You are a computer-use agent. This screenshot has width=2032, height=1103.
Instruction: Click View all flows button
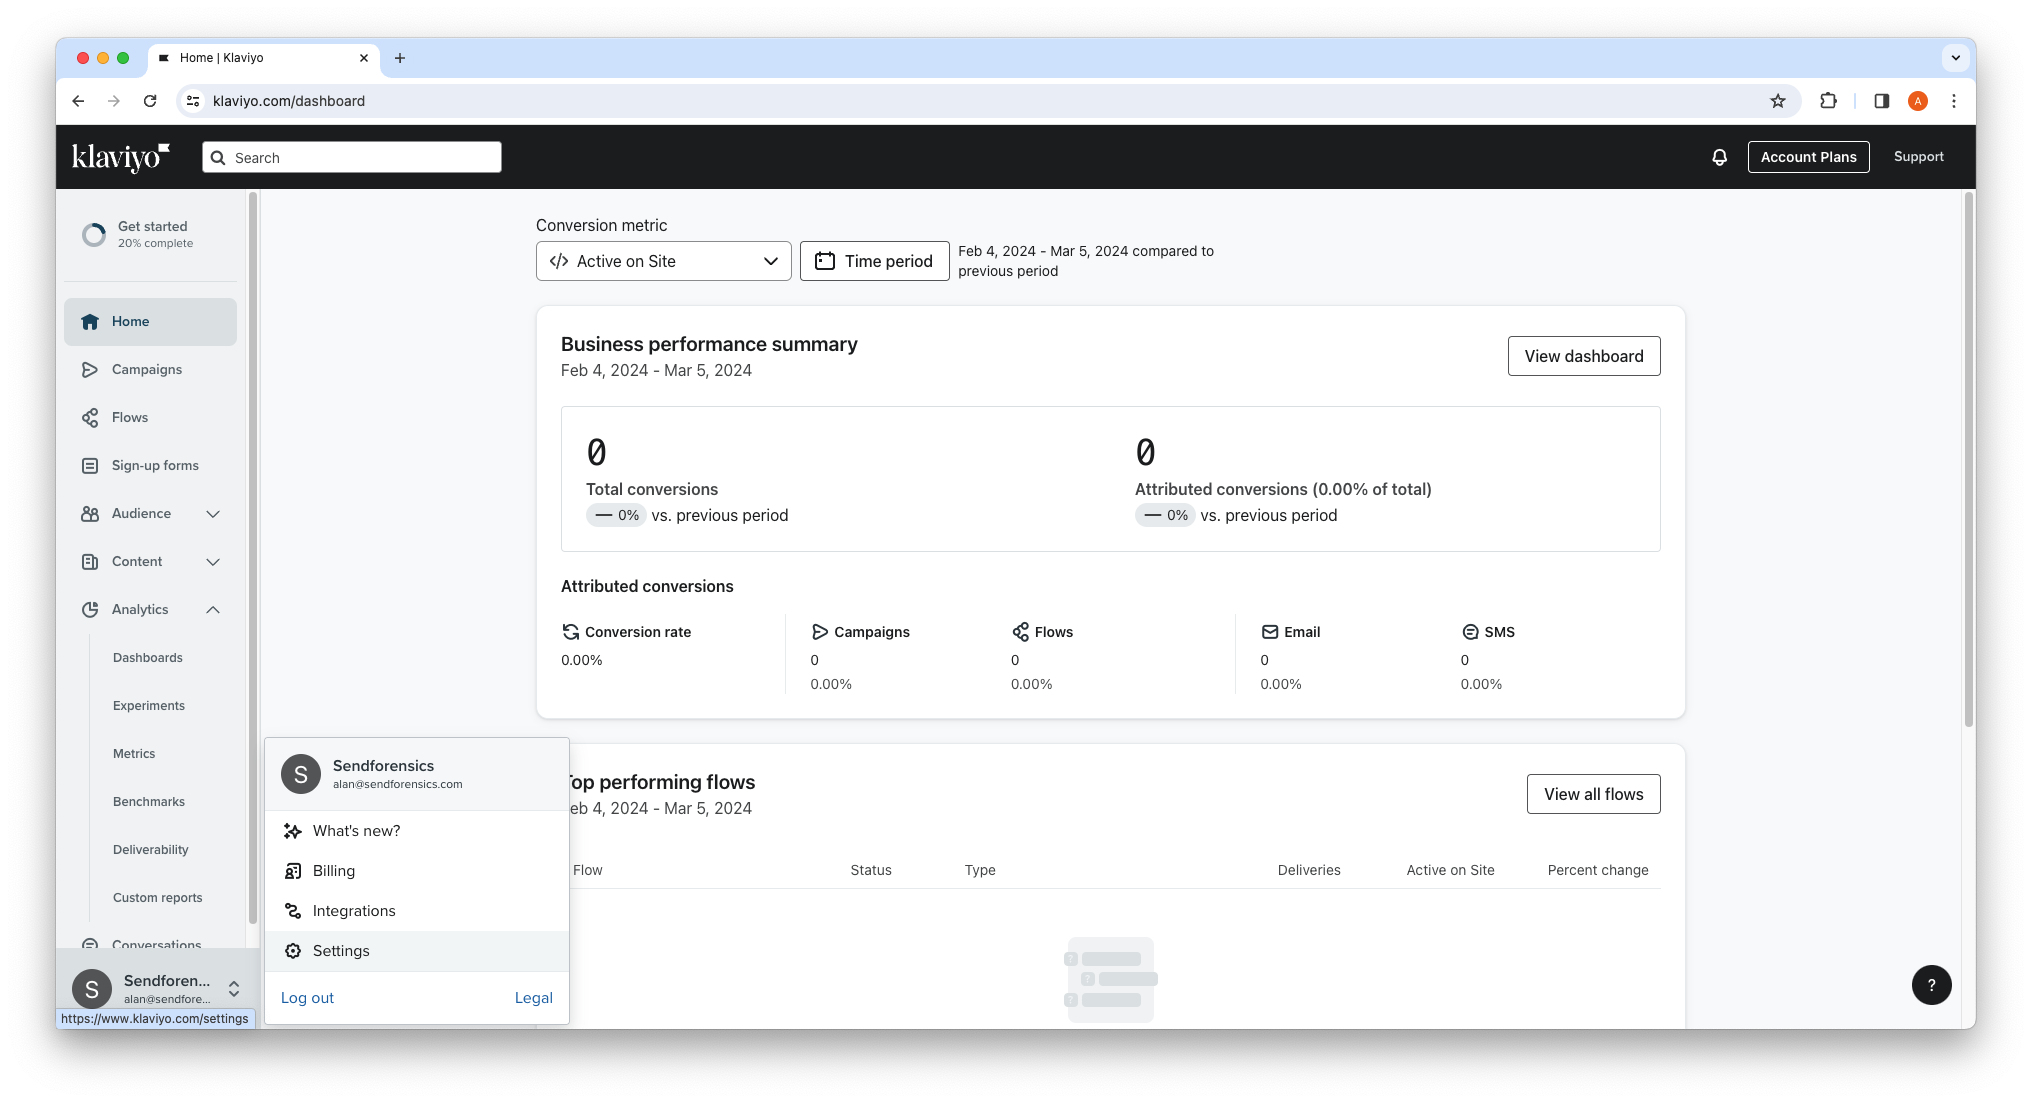click(1593, 794)
